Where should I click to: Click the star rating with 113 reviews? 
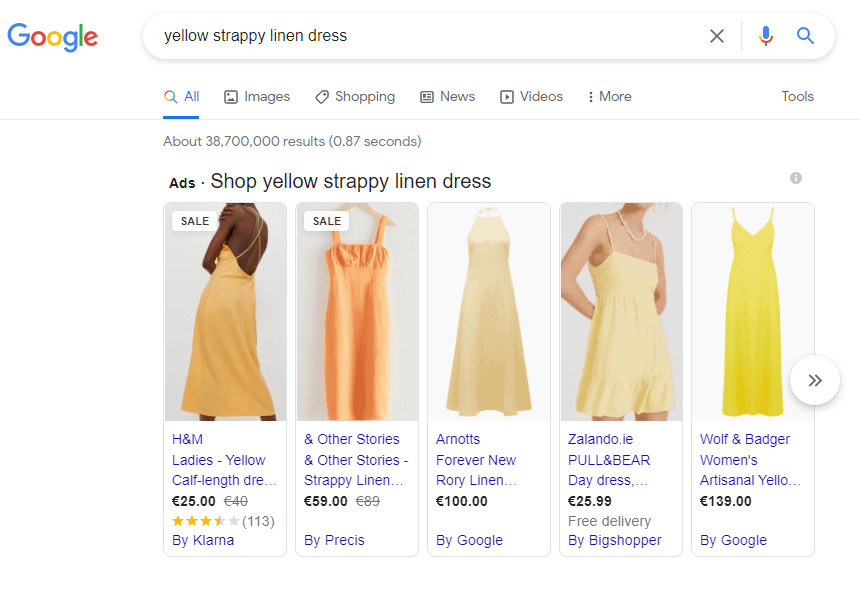coord(223,521)
